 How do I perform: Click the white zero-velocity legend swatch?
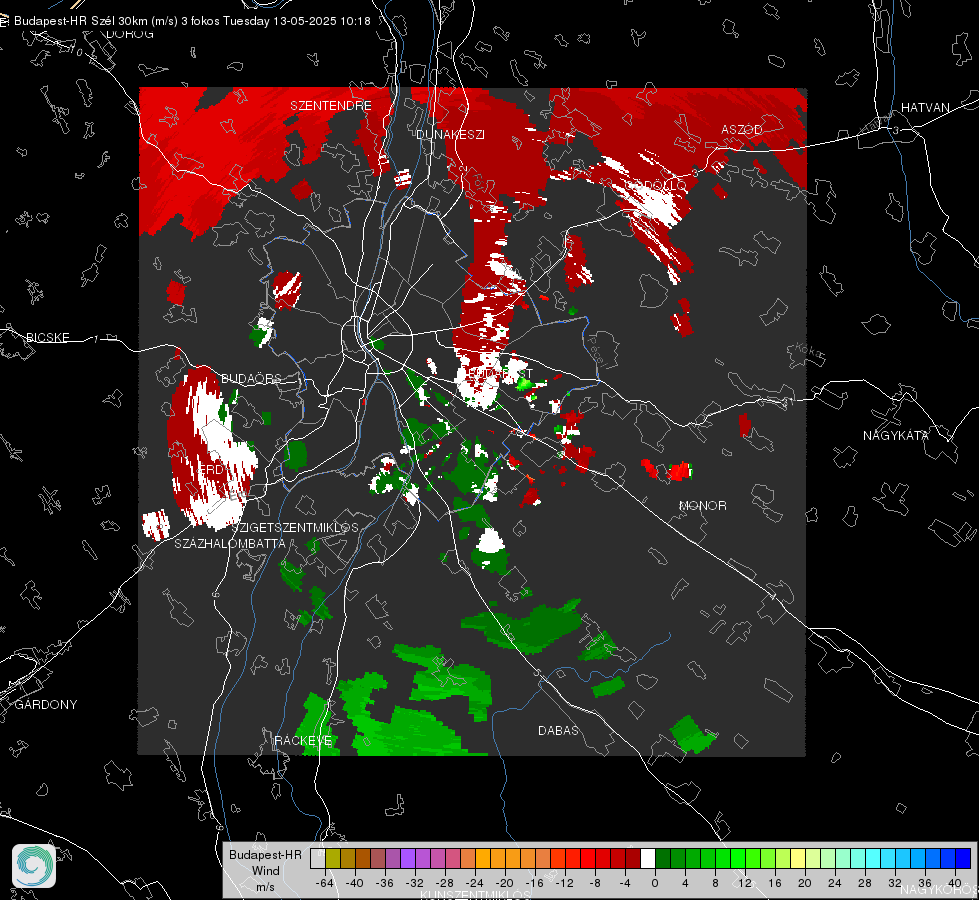click(648, 858)
